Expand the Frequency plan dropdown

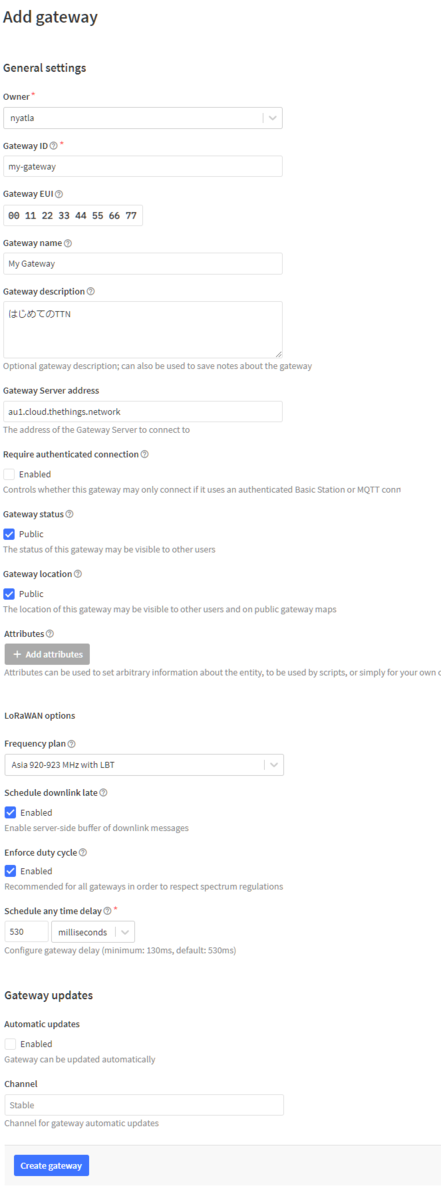pos(143,765)
